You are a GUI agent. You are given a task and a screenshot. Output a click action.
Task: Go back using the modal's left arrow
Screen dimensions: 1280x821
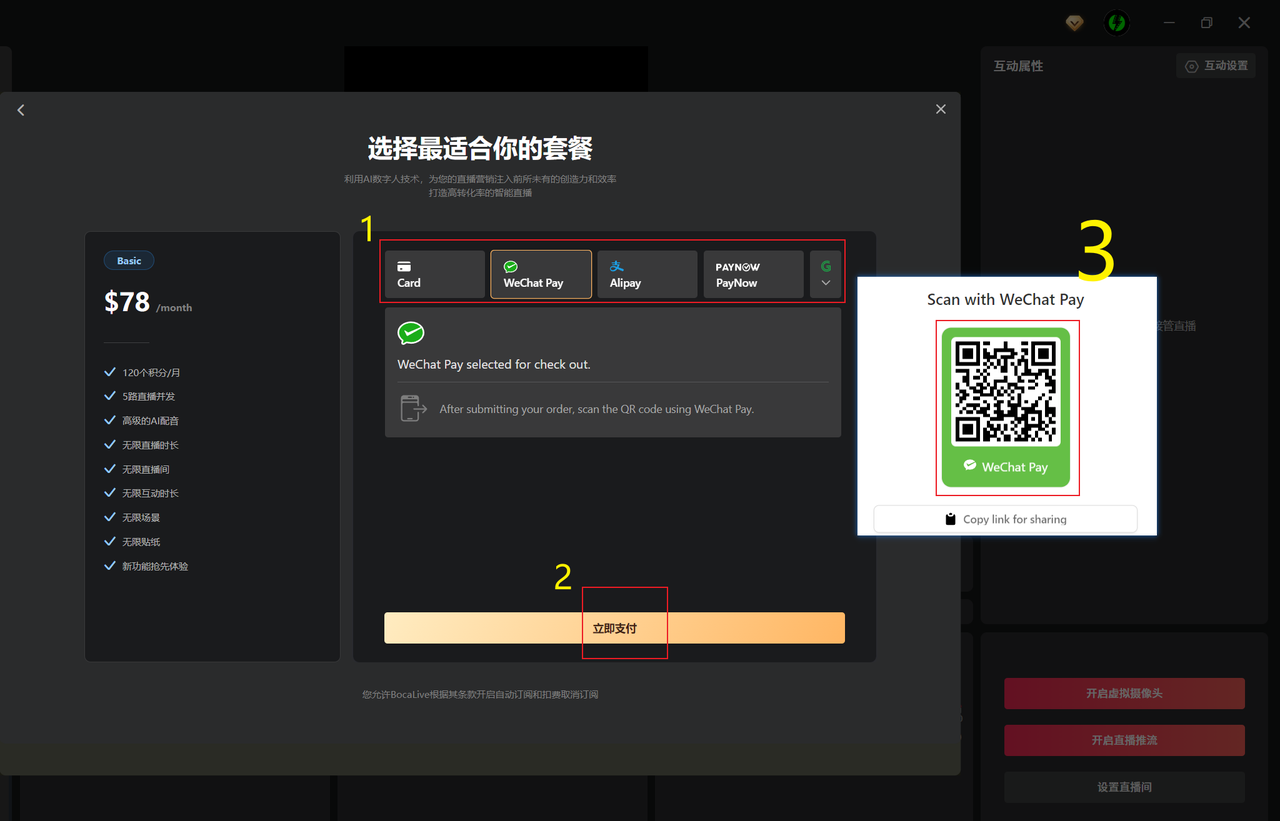point(21,110)
